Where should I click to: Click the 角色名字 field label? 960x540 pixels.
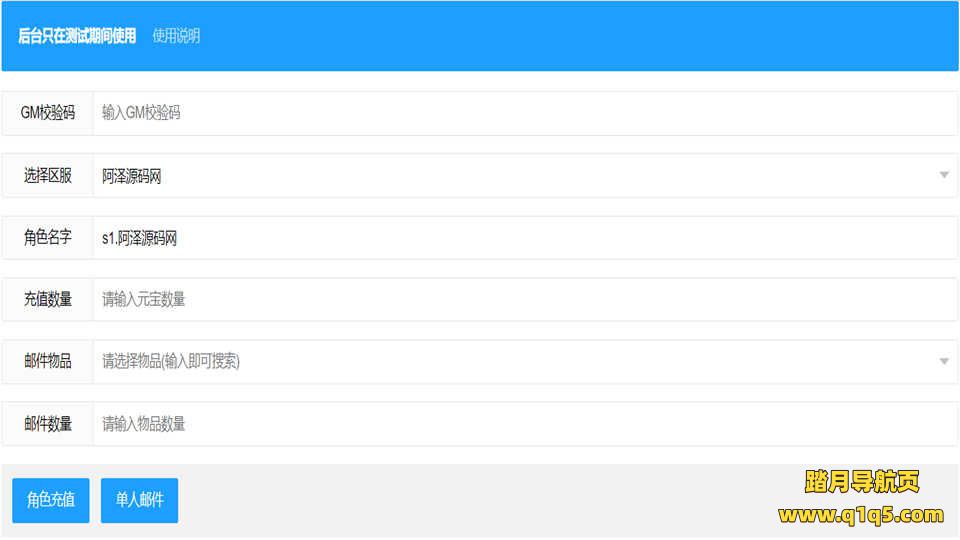click(x=48, y=238)
